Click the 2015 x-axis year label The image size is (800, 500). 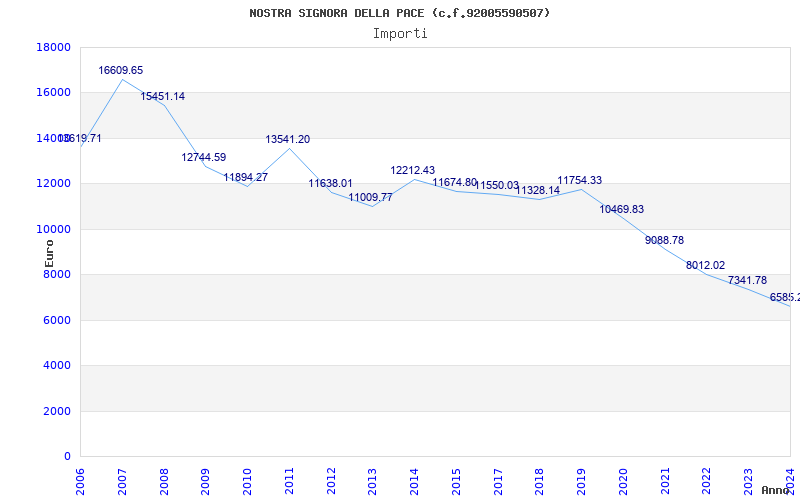[x=456, y=481]
